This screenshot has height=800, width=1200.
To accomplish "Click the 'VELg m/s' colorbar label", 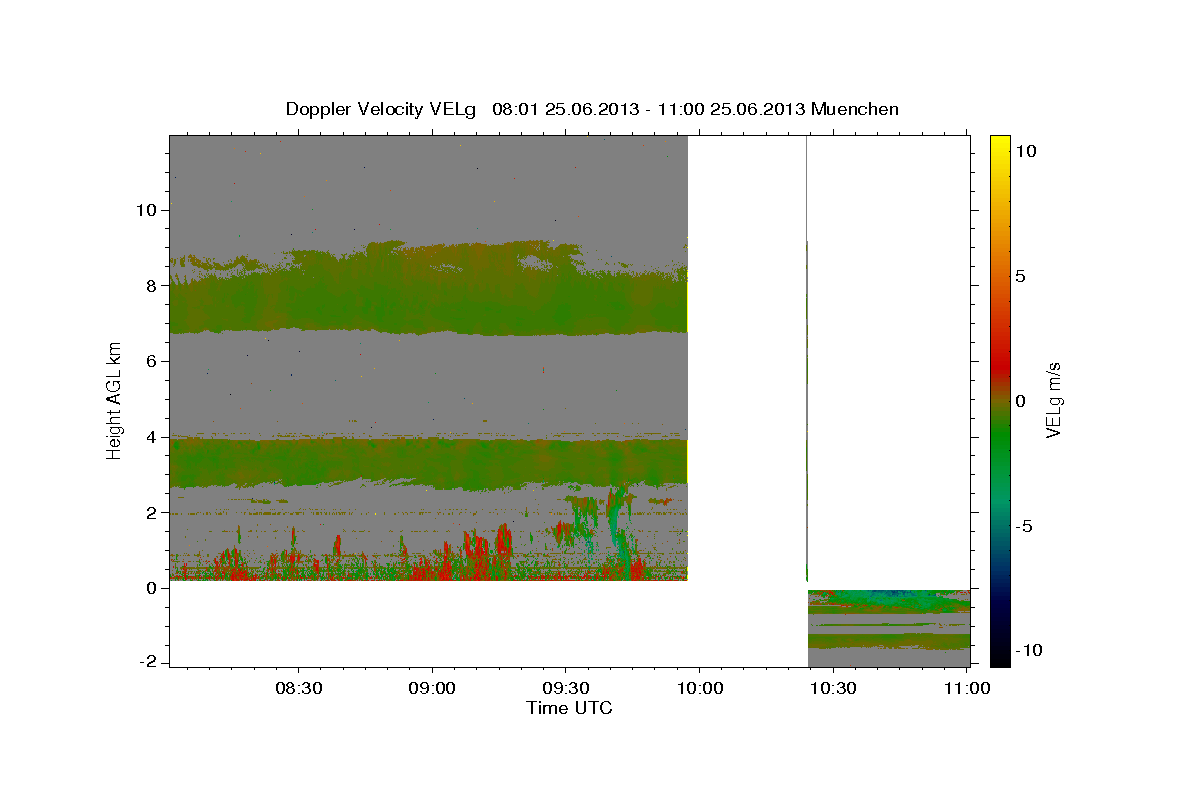I will pyautogui.click(x=1053, y=400).
